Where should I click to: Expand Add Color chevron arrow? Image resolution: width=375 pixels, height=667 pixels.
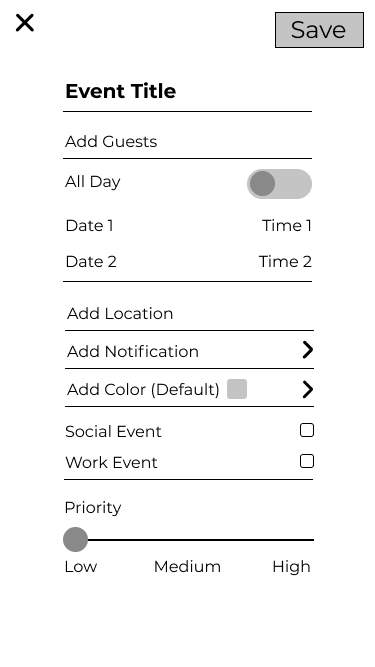[x=307, y=389]
